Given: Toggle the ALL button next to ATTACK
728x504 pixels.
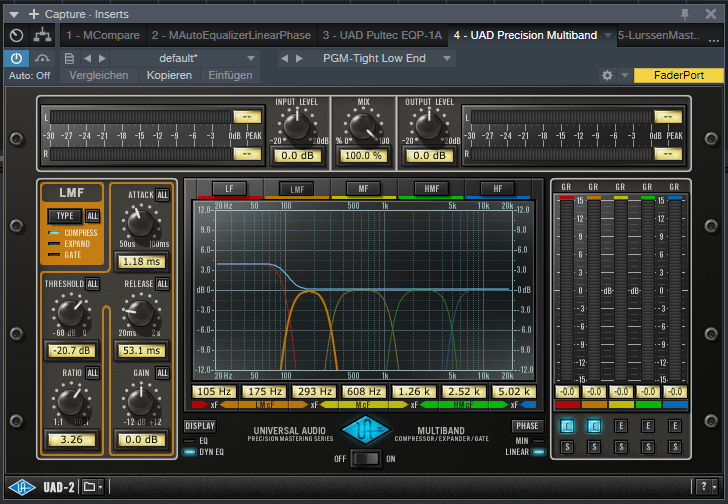Looking at the screenshot, I should pos(162,195).
